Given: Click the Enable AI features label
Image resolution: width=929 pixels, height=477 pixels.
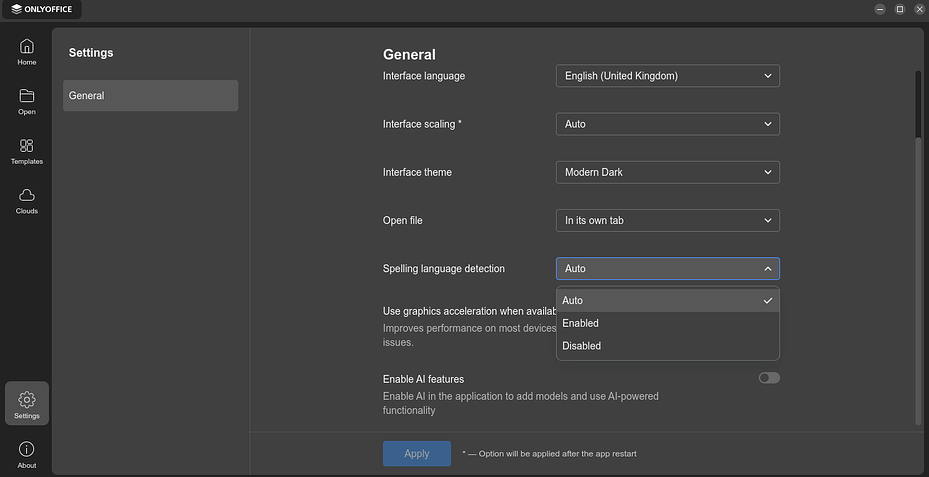Looking at the screenshot, I should [423, 379].
